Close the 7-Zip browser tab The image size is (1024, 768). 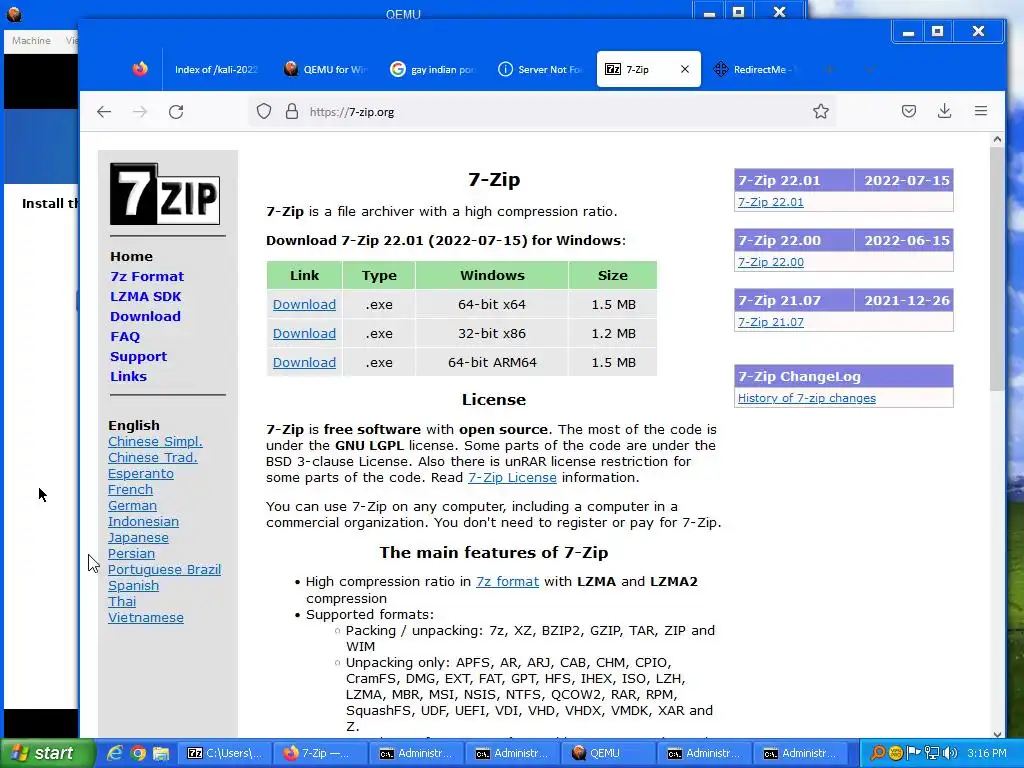(x=684, y=69)
